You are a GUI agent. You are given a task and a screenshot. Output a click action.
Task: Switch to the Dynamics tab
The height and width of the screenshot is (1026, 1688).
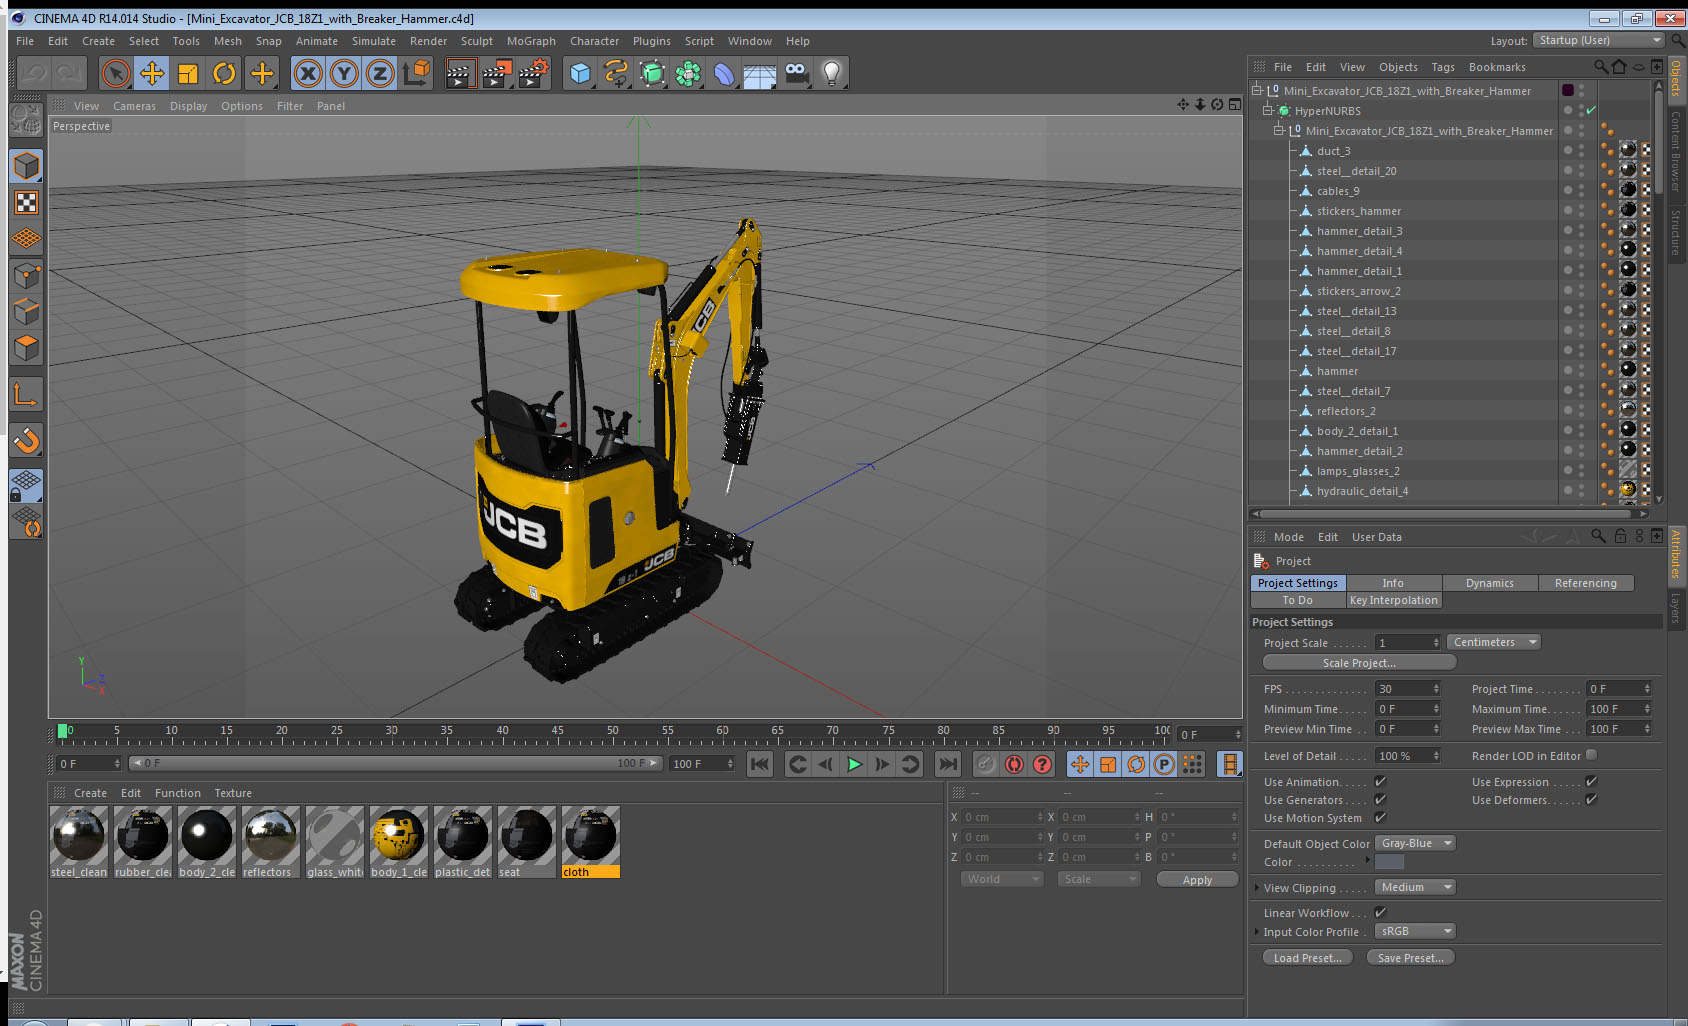1489,583
